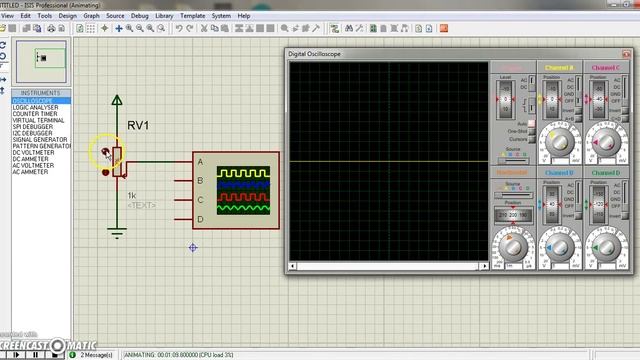Click the simulation Pause button

36,355
